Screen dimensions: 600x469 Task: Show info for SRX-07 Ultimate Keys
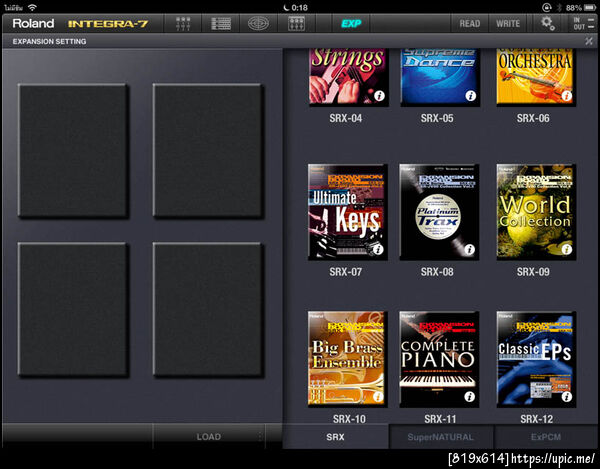(378, 250)
